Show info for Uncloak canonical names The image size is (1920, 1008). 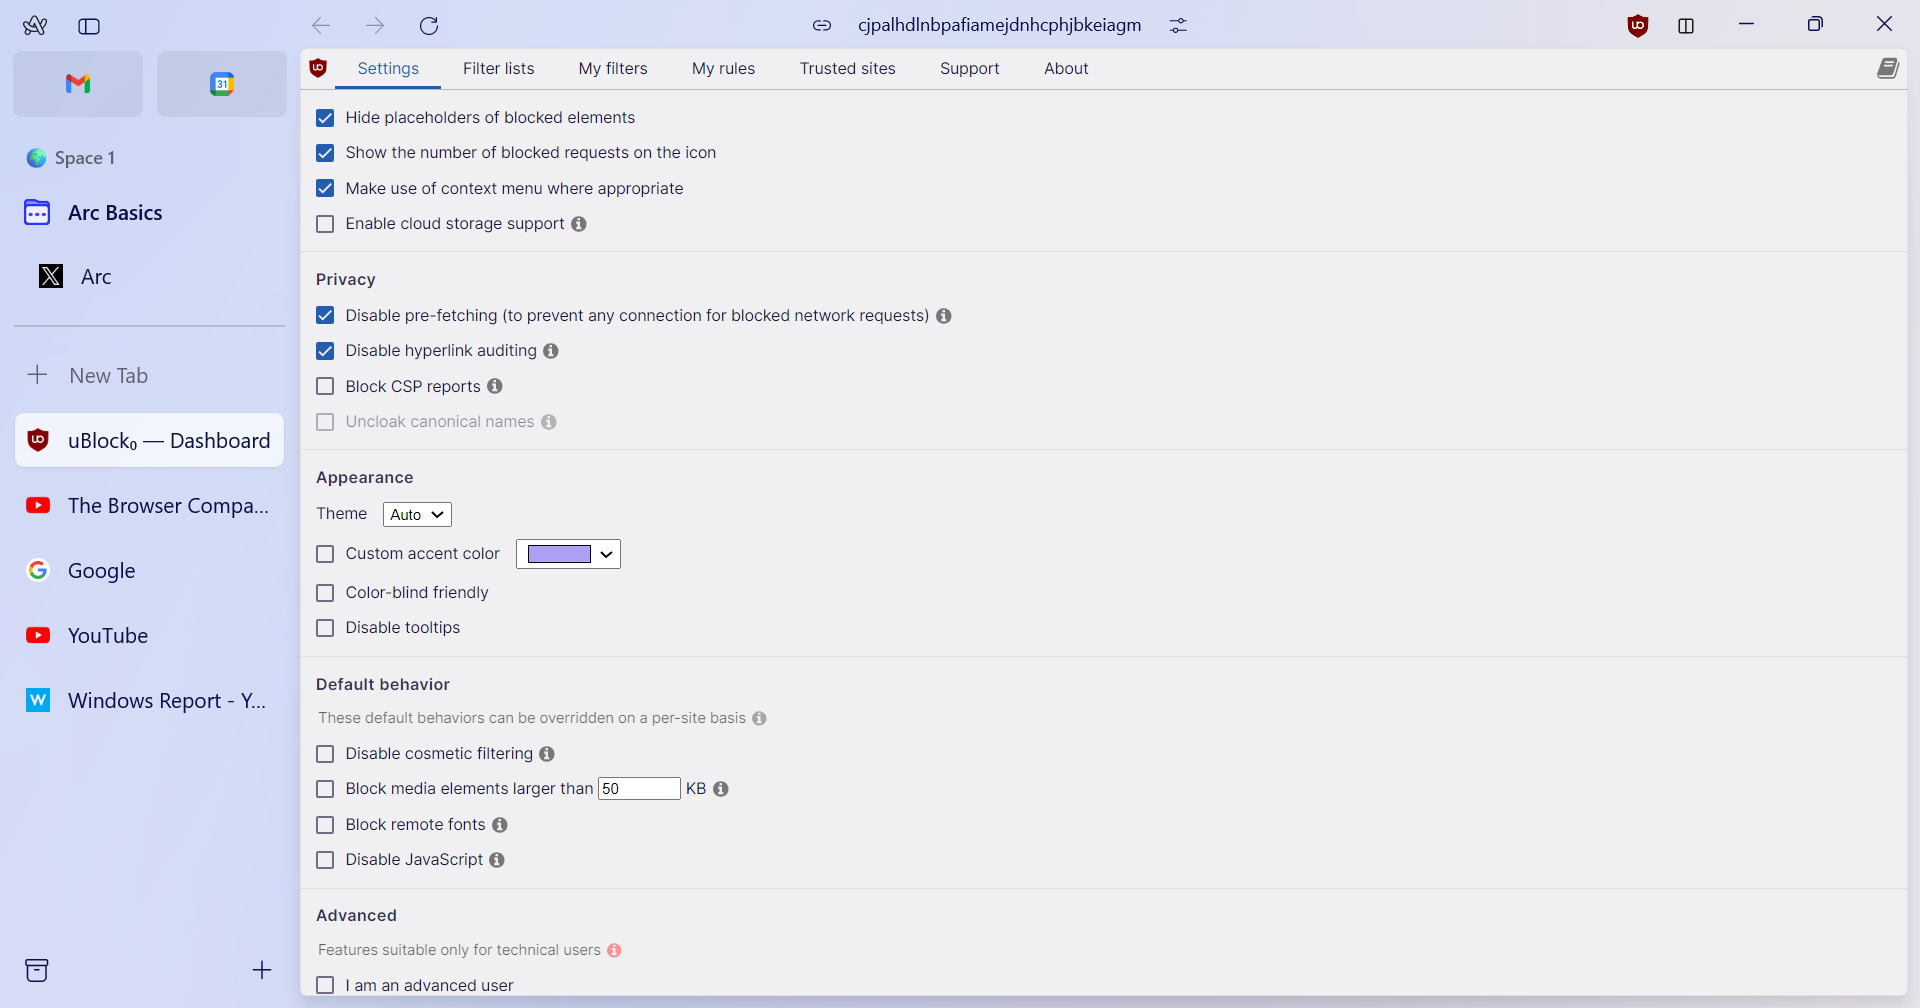(549, 422)
